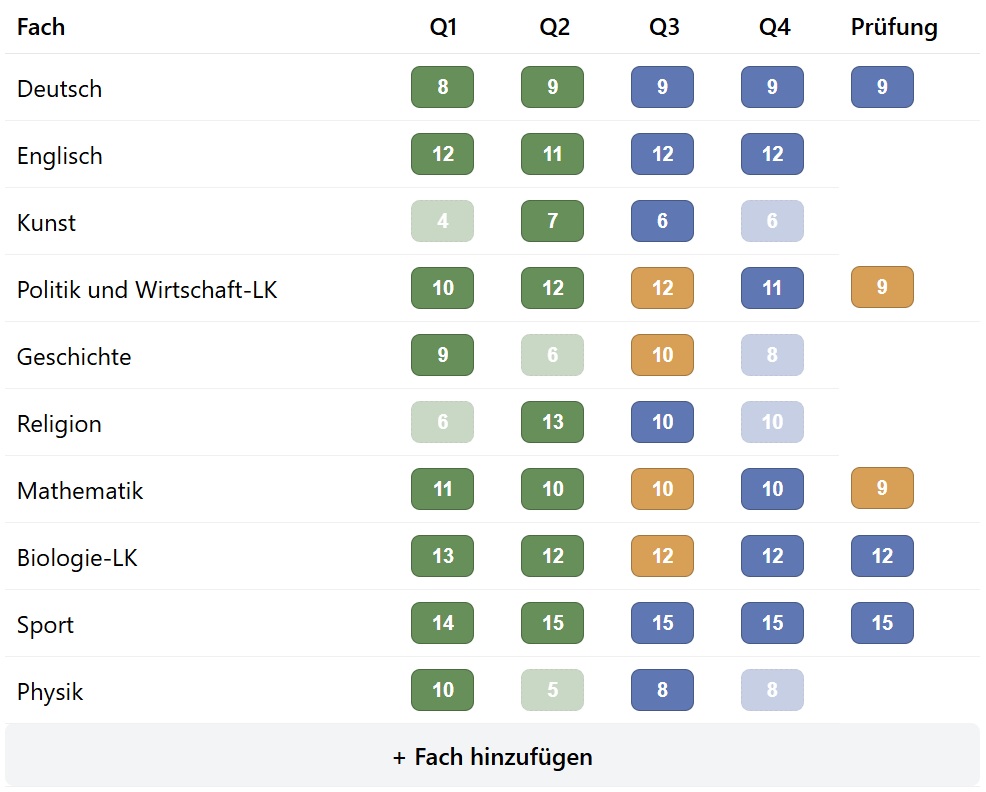Click the orange Politik und Wirtschaft-LK Q3 grade
This screenshot has width=986, height=792.
click(x=662, y=288)
